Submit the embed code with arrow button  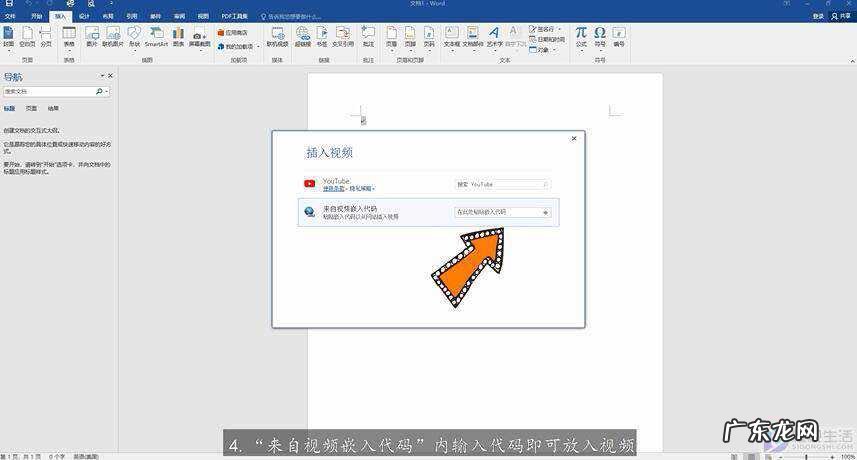(x=545, y=213)
